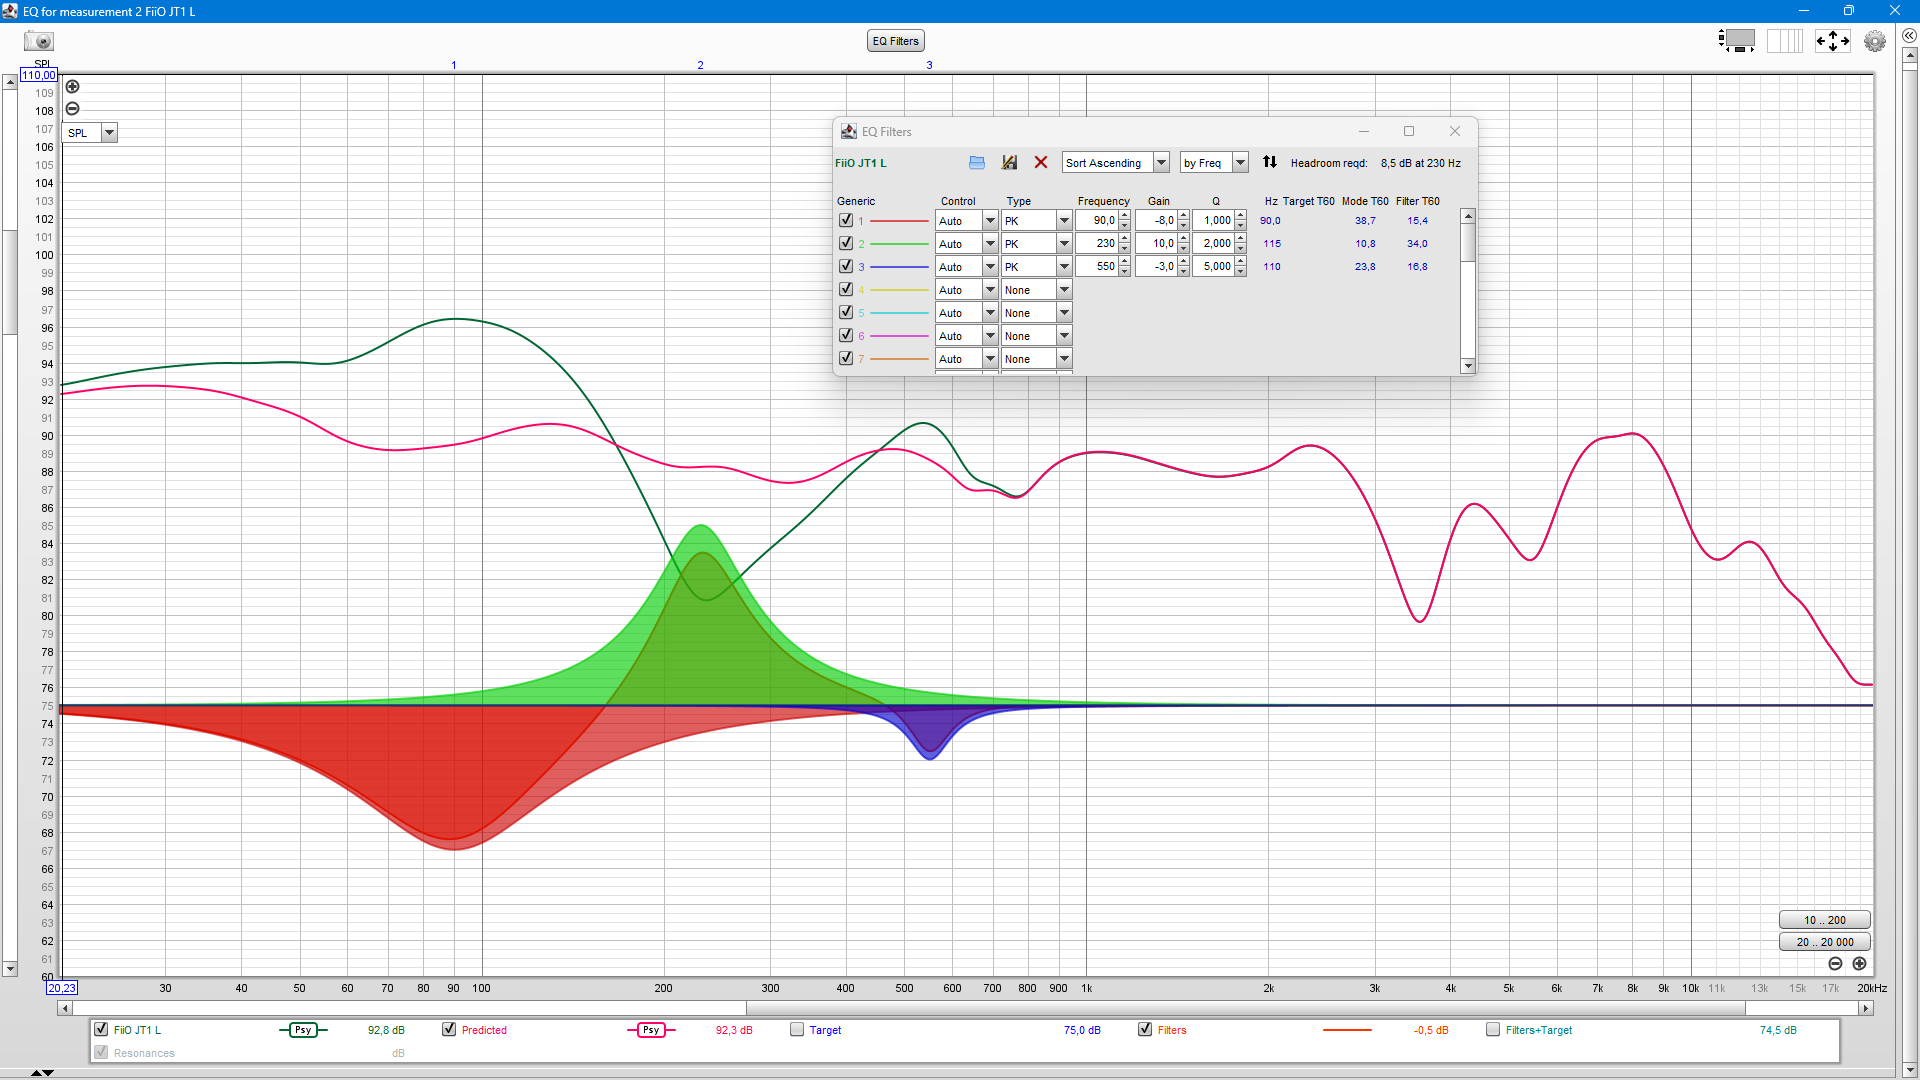The height and width of the screenshot is (1080, 1920).
Task: Save filter settings to file icon
Action: (1009, 162)
